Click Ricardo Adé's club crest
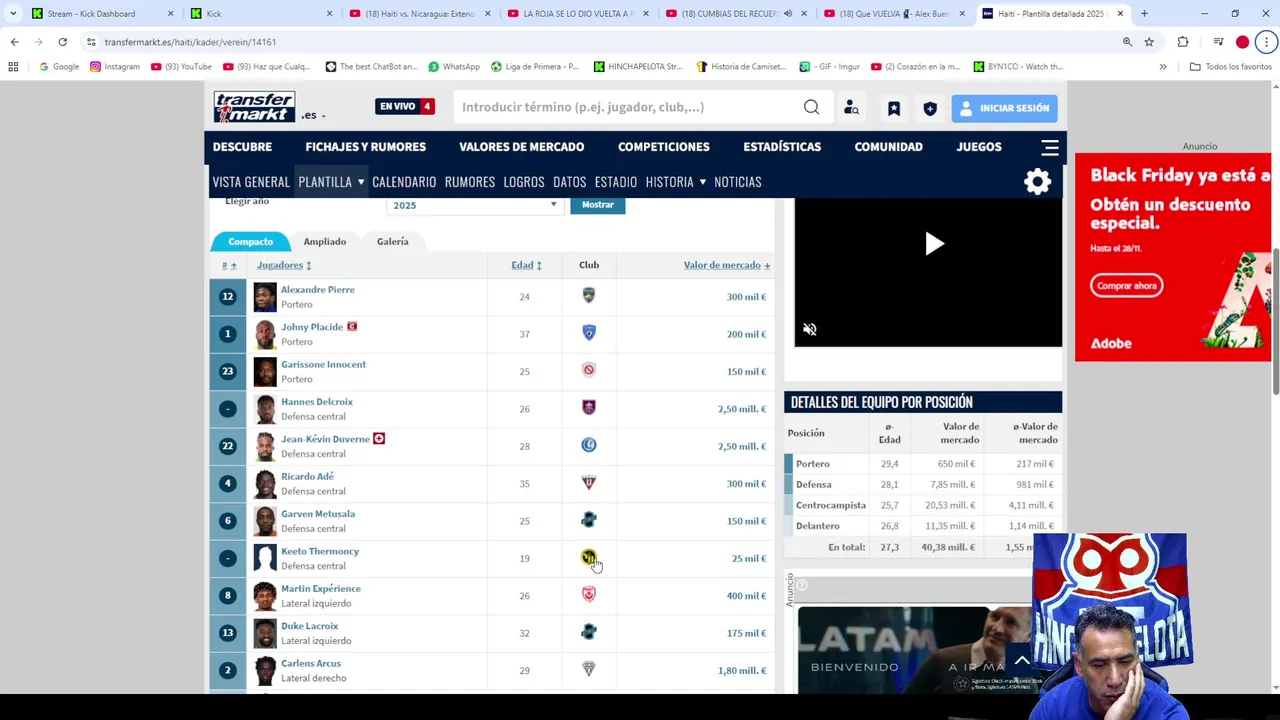Viewport: 1280px width, 720px height. tap(589, 483)
